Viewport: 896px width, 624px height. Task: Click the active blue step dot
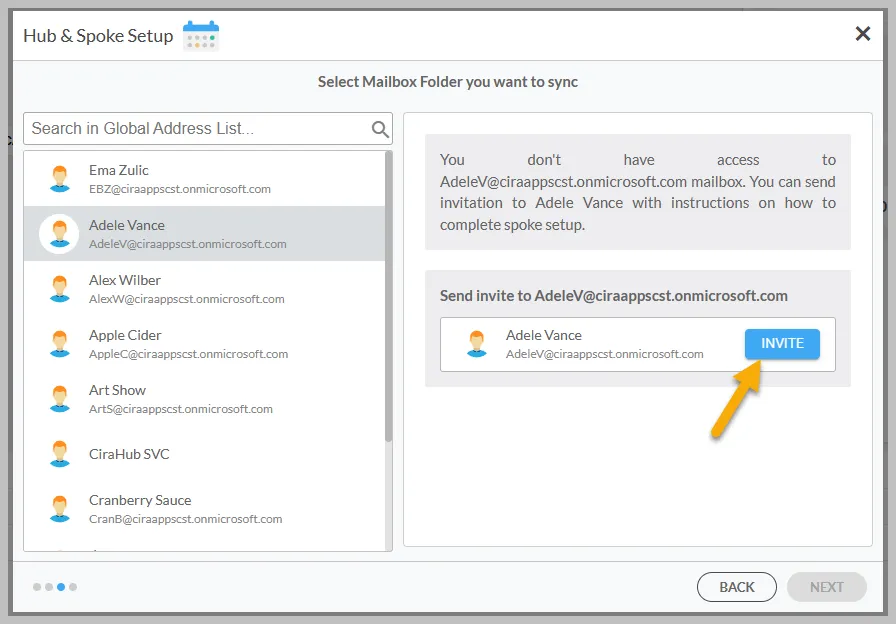pyautogui.click(x=61, y=587)
